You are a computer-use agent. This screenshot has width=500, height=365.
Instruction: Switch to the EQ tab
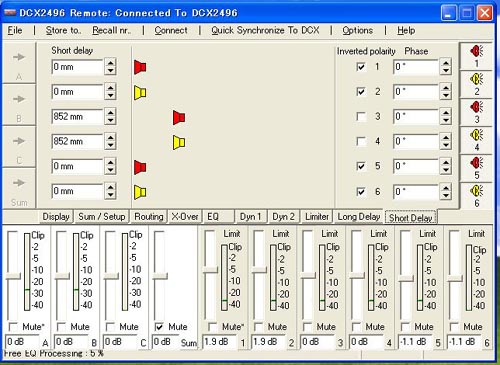pos(218,217)
